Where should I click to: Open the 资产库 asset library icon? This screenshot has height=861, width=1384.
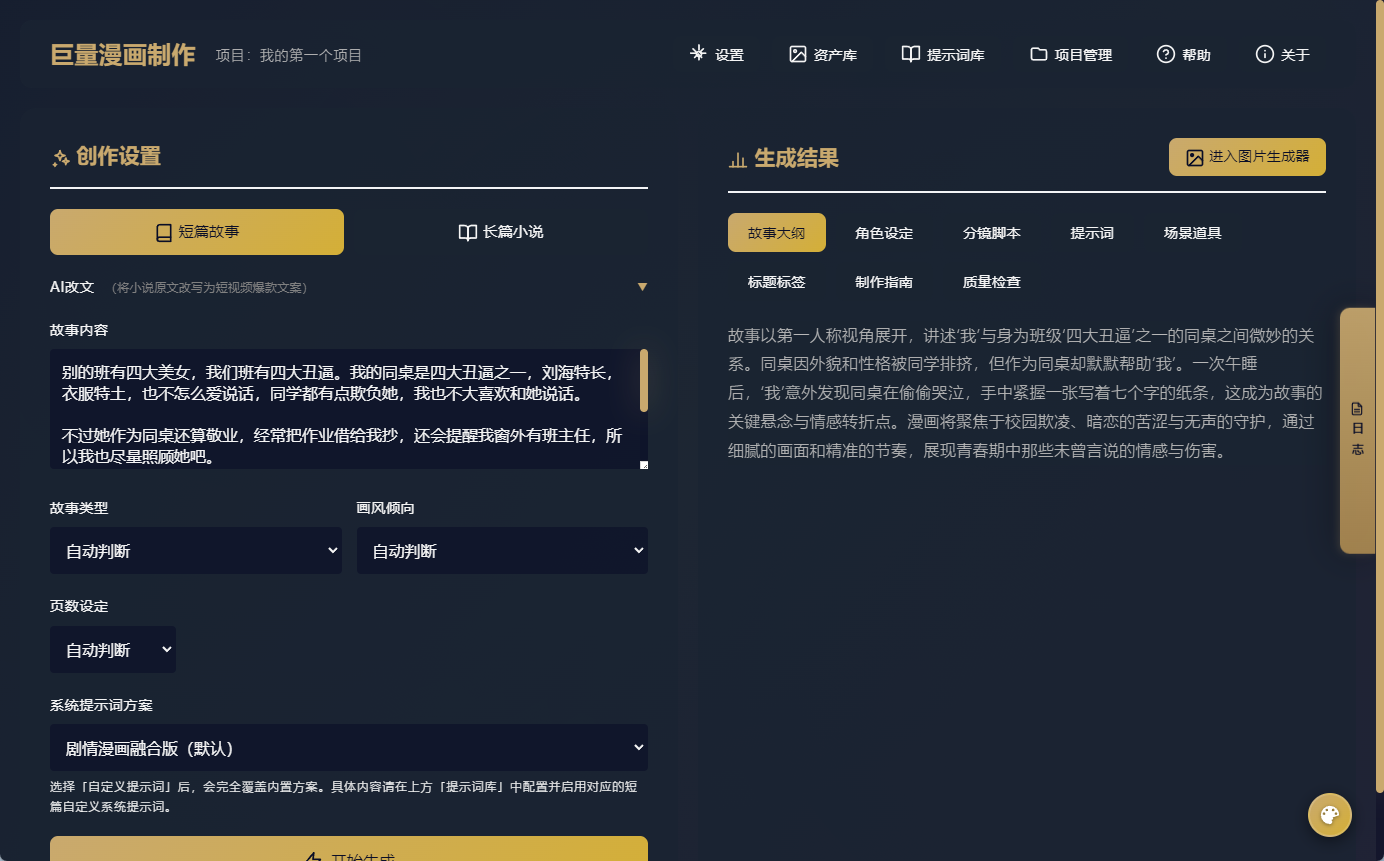pos(797,55)
